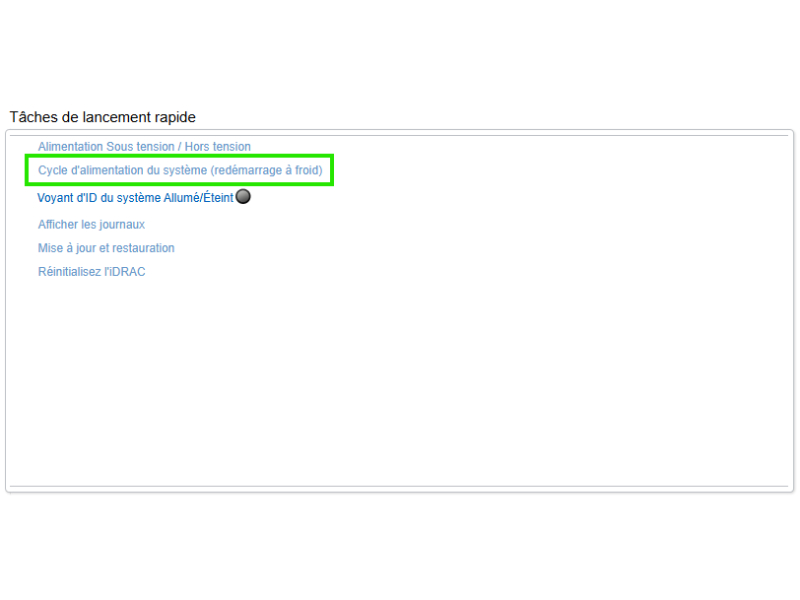Click the Tâches de lancement rapide heading
This screenshot has width=800, height=600.
[102, 117]
